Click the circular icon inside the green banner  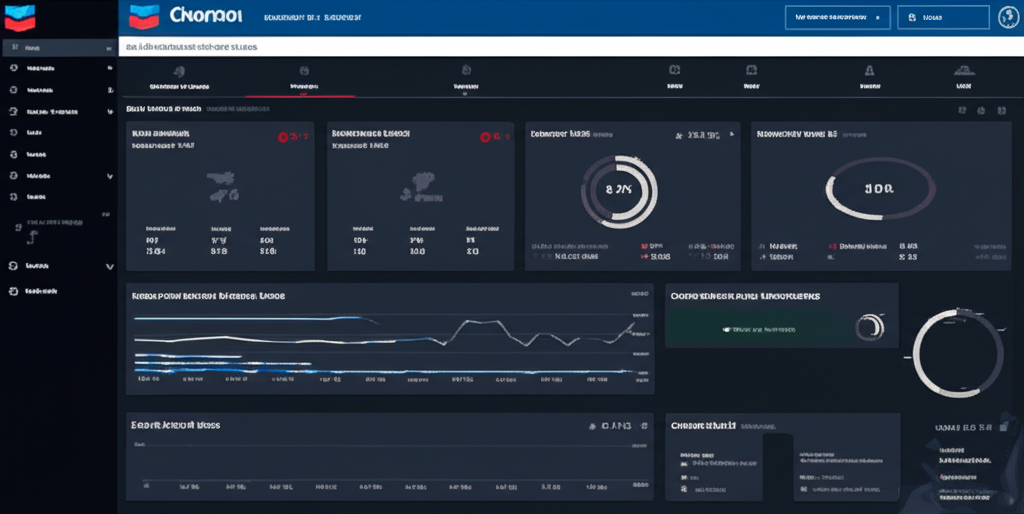tap(869, 326)
